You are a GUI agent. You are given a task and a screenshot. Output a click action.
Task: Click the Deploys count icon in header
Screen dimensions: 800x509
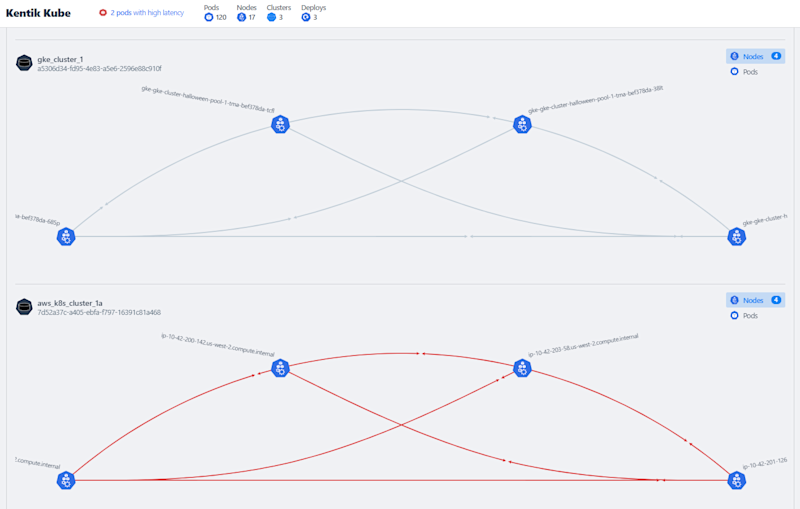[306, 17]
